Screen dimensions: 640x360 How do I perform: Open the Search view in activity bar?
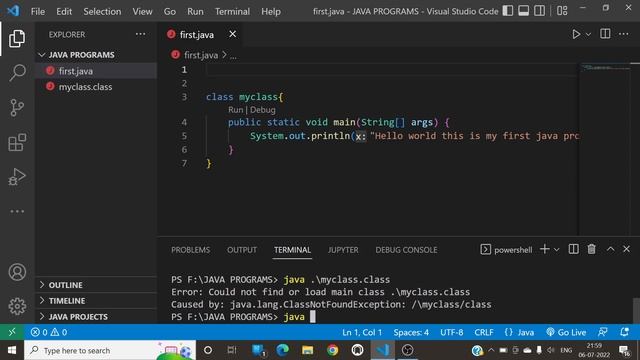[17, 73]
